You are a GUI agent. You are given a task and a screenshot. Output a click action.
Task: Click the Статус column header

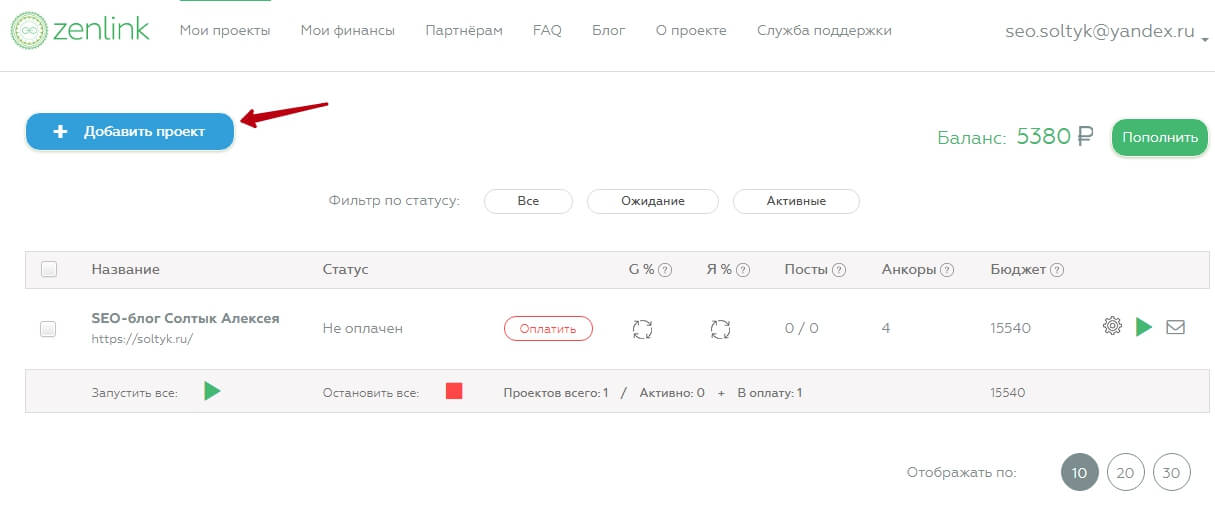click(345, 269)
